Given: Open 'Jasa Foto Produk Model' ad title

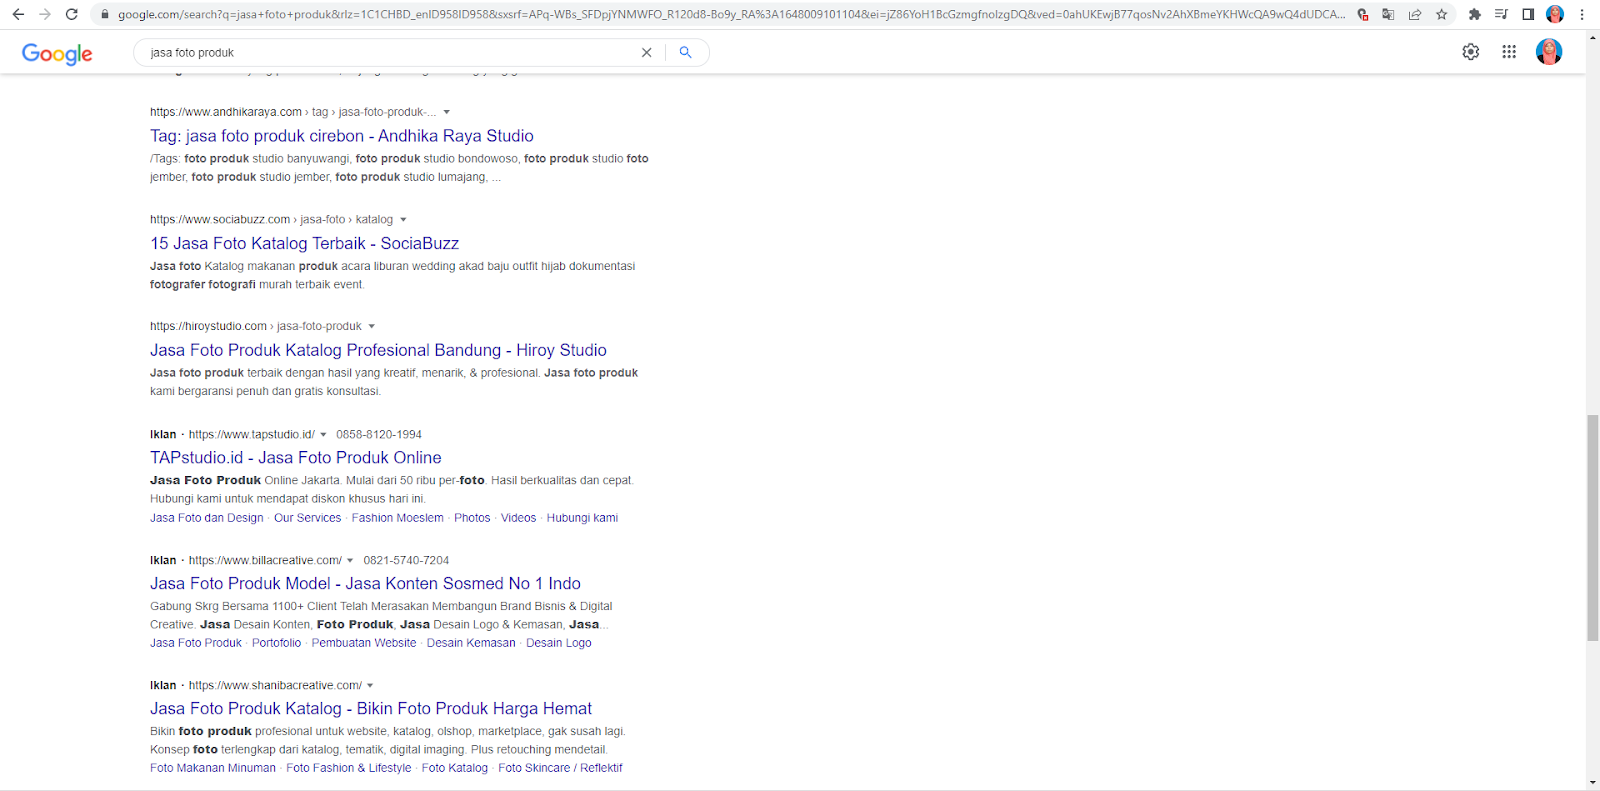Looking at the screenshot, I should [365, 584].
